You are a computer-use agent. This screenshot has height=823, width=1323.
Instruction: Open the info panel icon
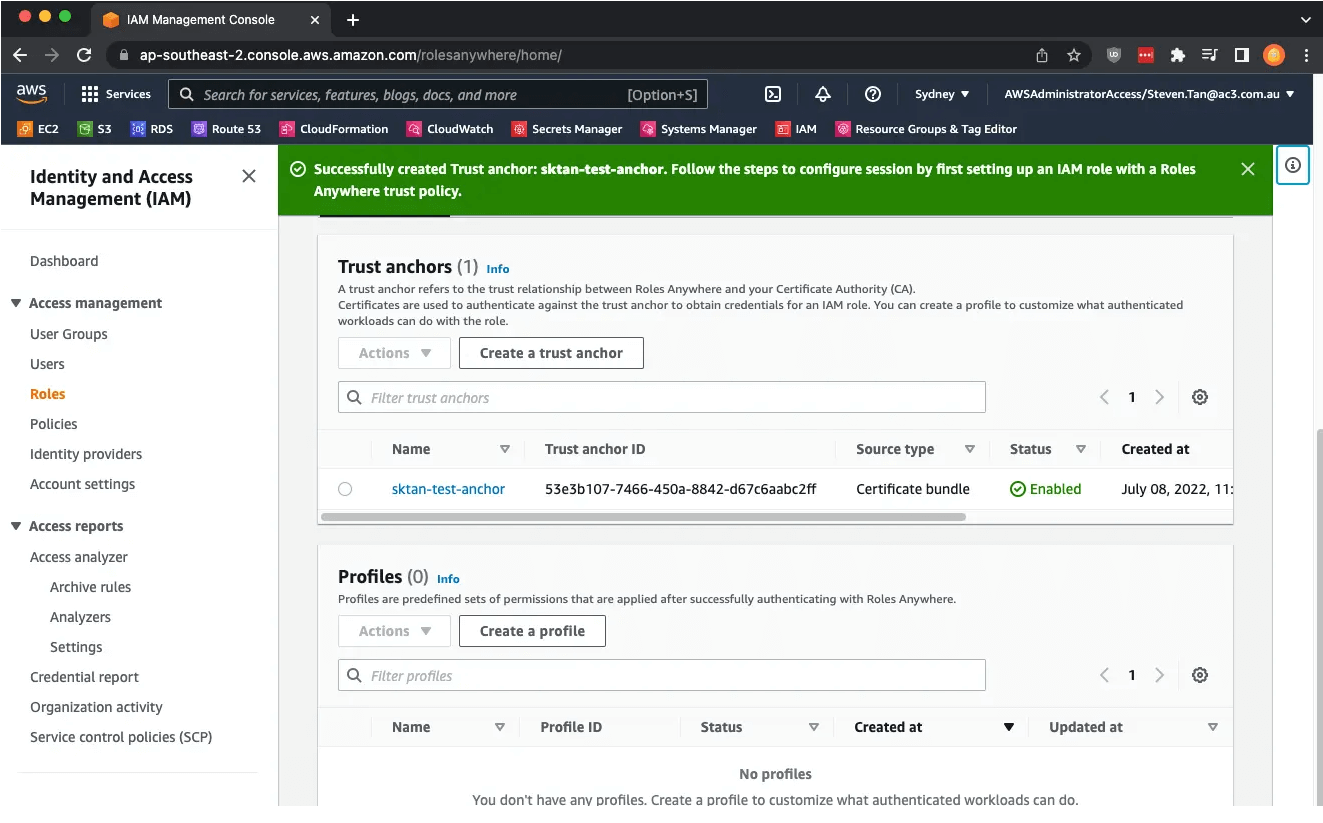1293,165
